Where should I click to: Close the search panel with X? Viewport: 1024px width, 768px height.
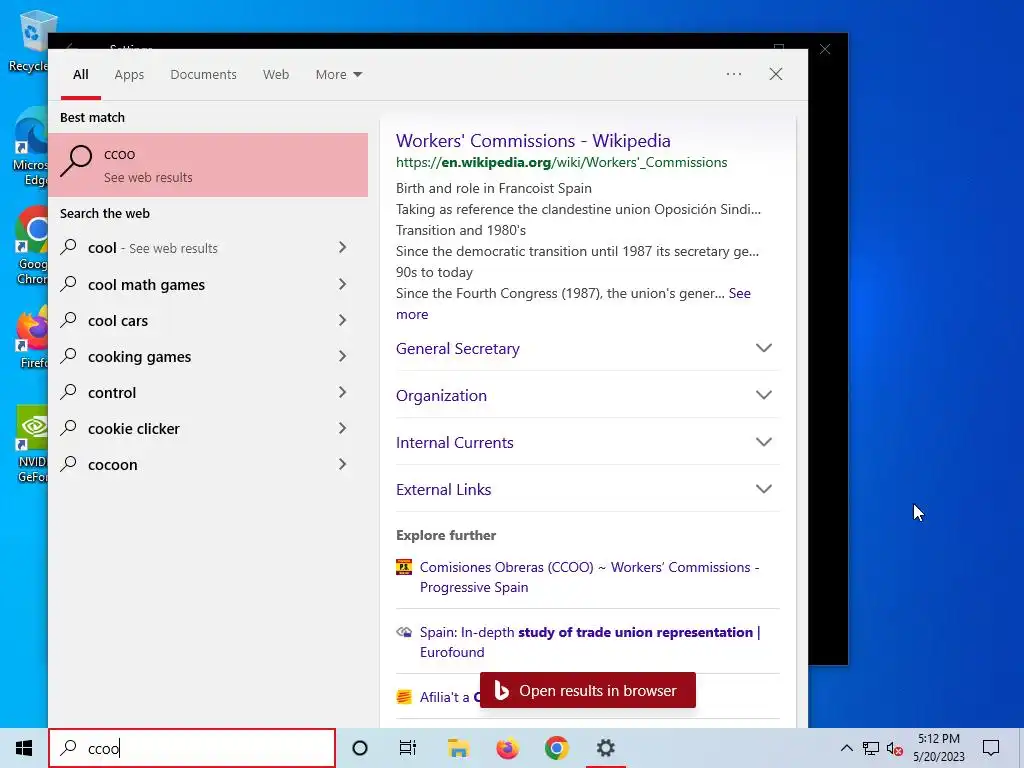(x=776, y=74)
